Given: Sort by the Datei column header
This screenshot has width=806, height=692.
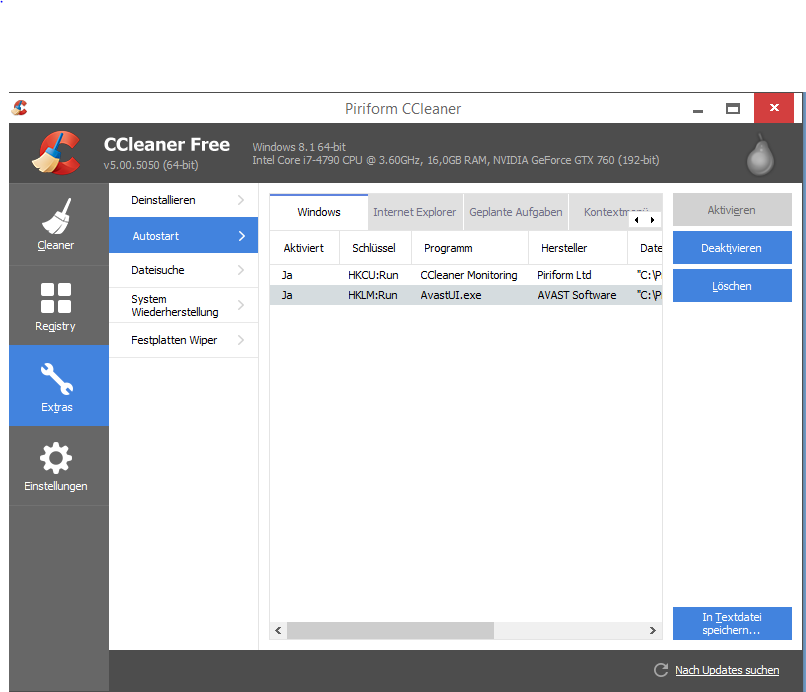Looking at the screenshot, I should pos(645,248).
